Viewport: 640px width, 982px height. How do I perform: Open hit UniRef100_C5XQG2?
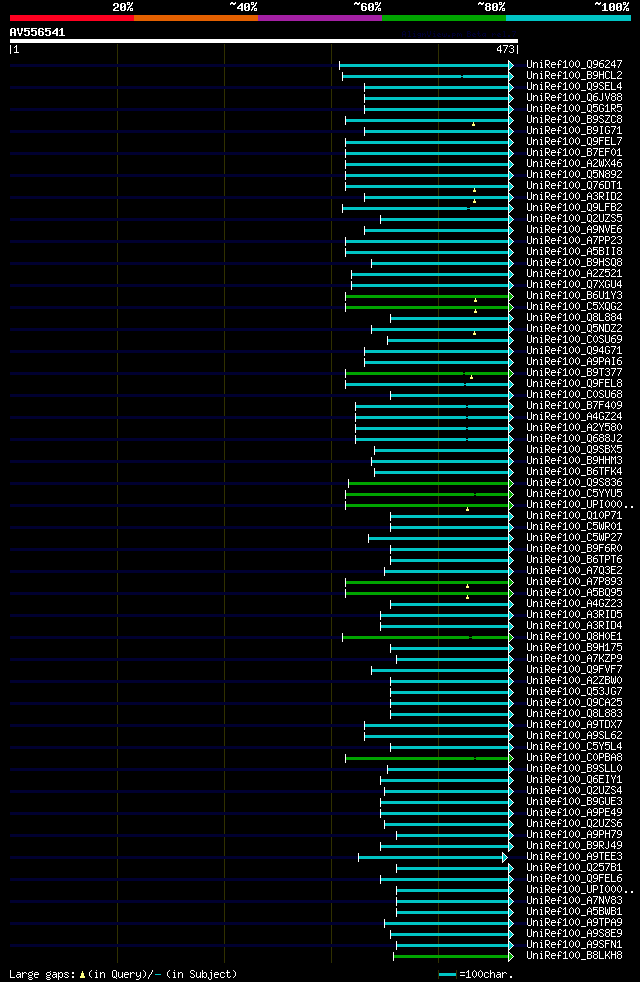tap(574, 307)
